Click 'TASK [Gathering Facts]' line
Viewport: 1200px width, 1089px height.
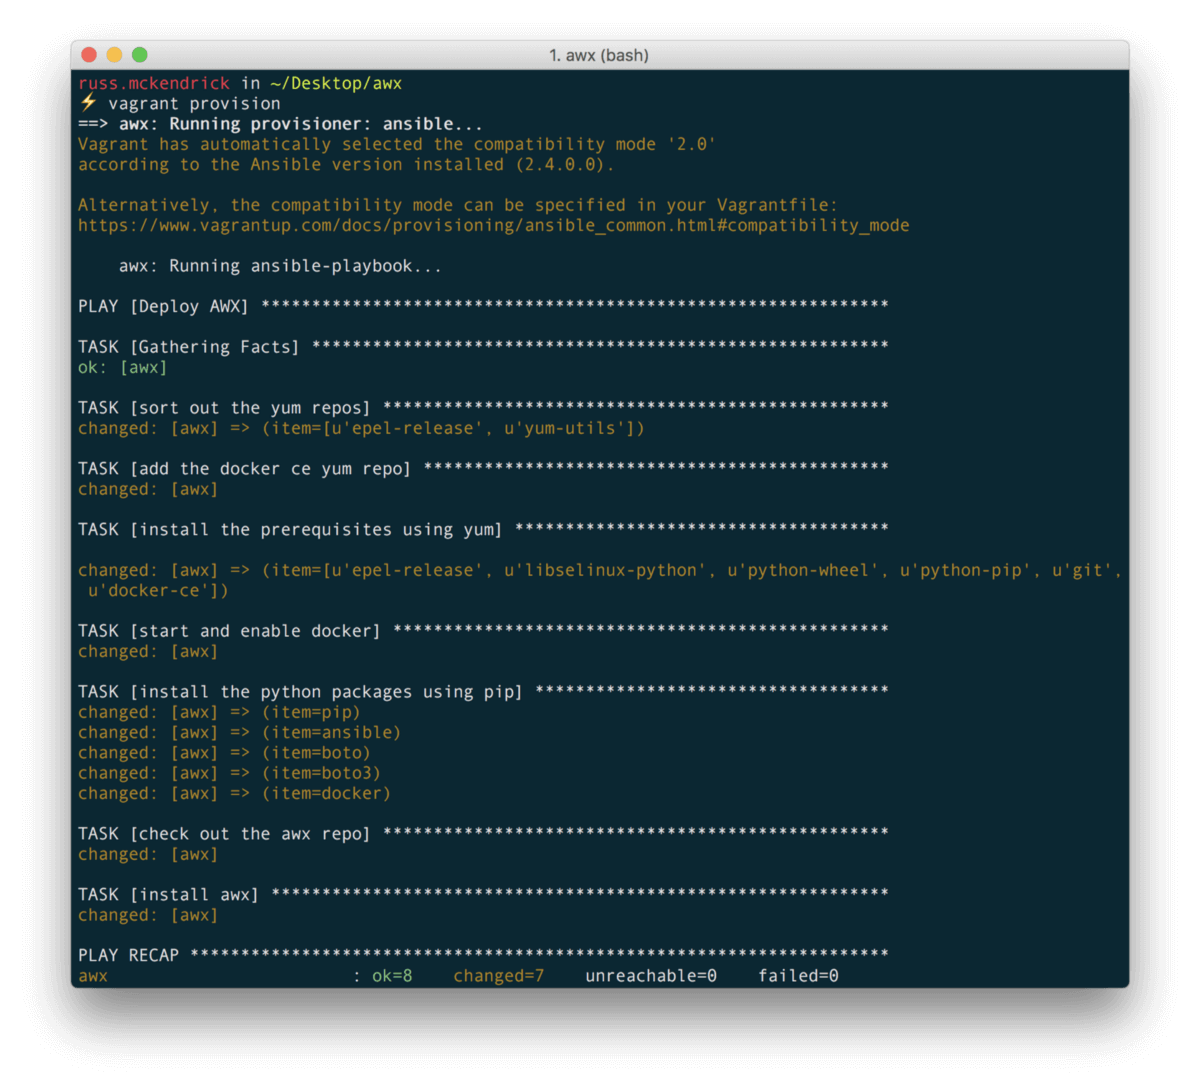coord(189,347)
